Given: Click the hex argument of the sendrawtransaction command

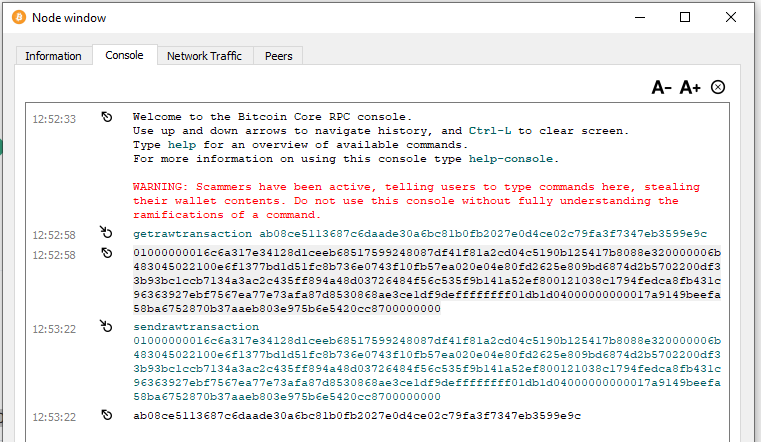Looking at the screenshot, I should (427, 369).
